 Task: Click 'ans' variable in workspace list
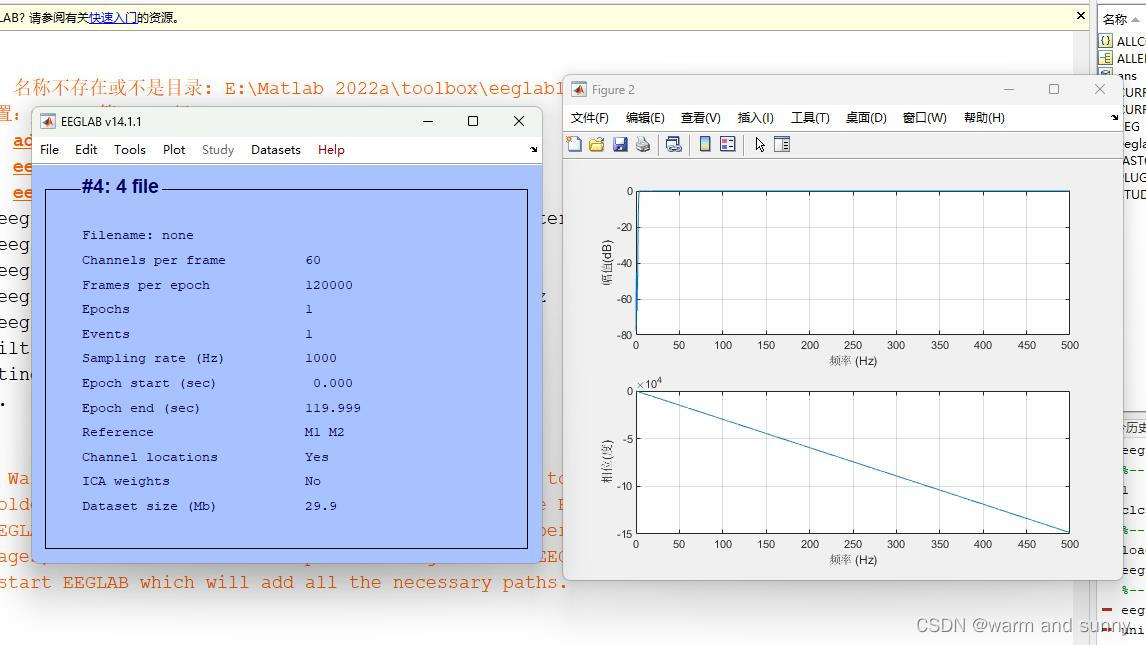[x=1128, y=76]
